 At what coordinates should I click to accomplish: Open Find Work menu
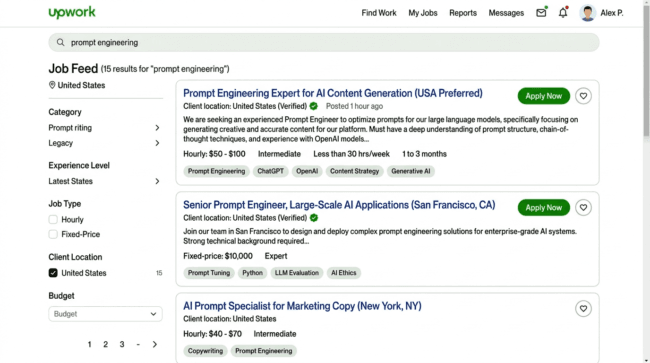click(x=379, y=13)
